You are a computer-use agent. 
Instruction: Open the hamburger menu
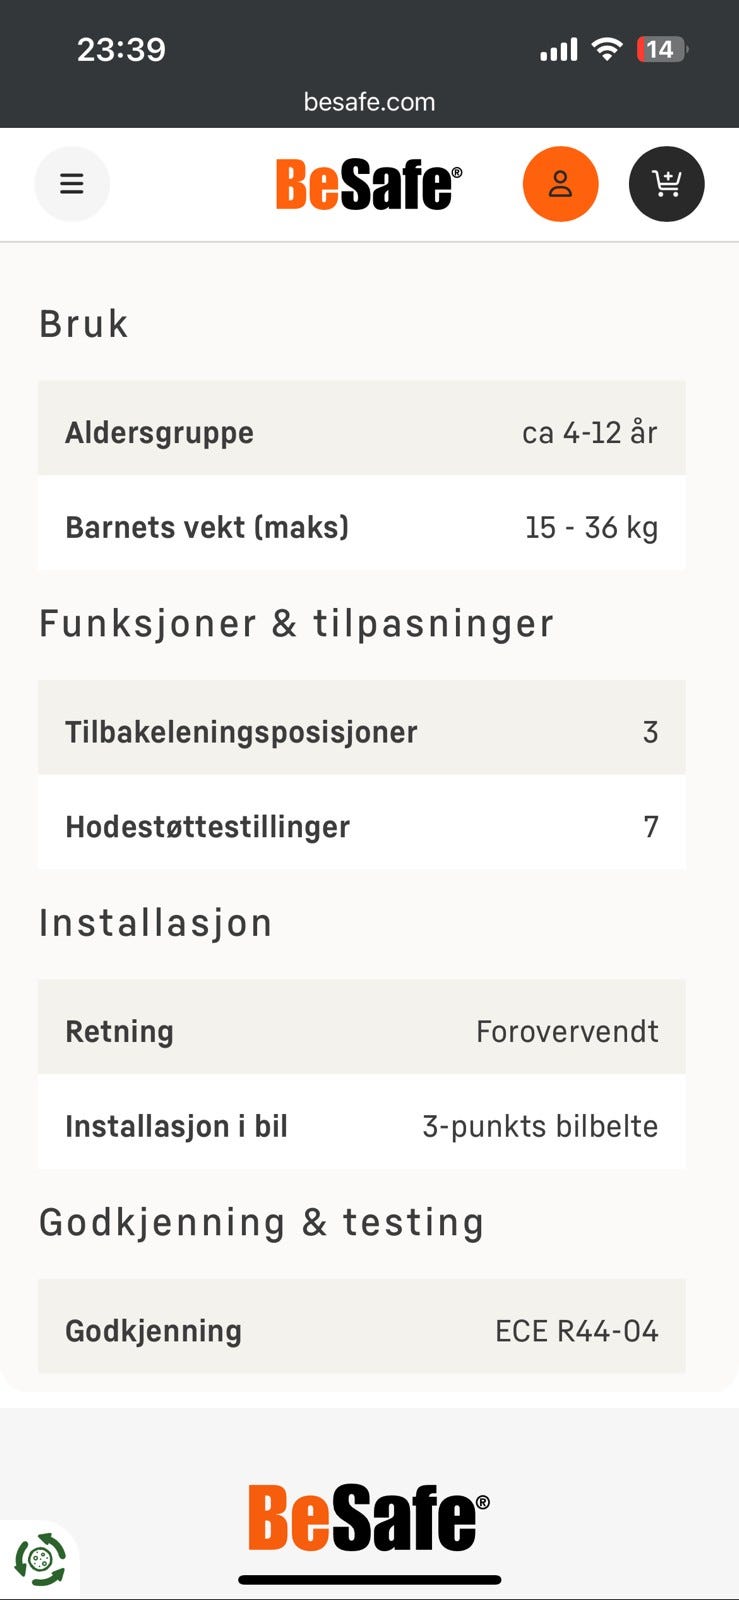72,184
